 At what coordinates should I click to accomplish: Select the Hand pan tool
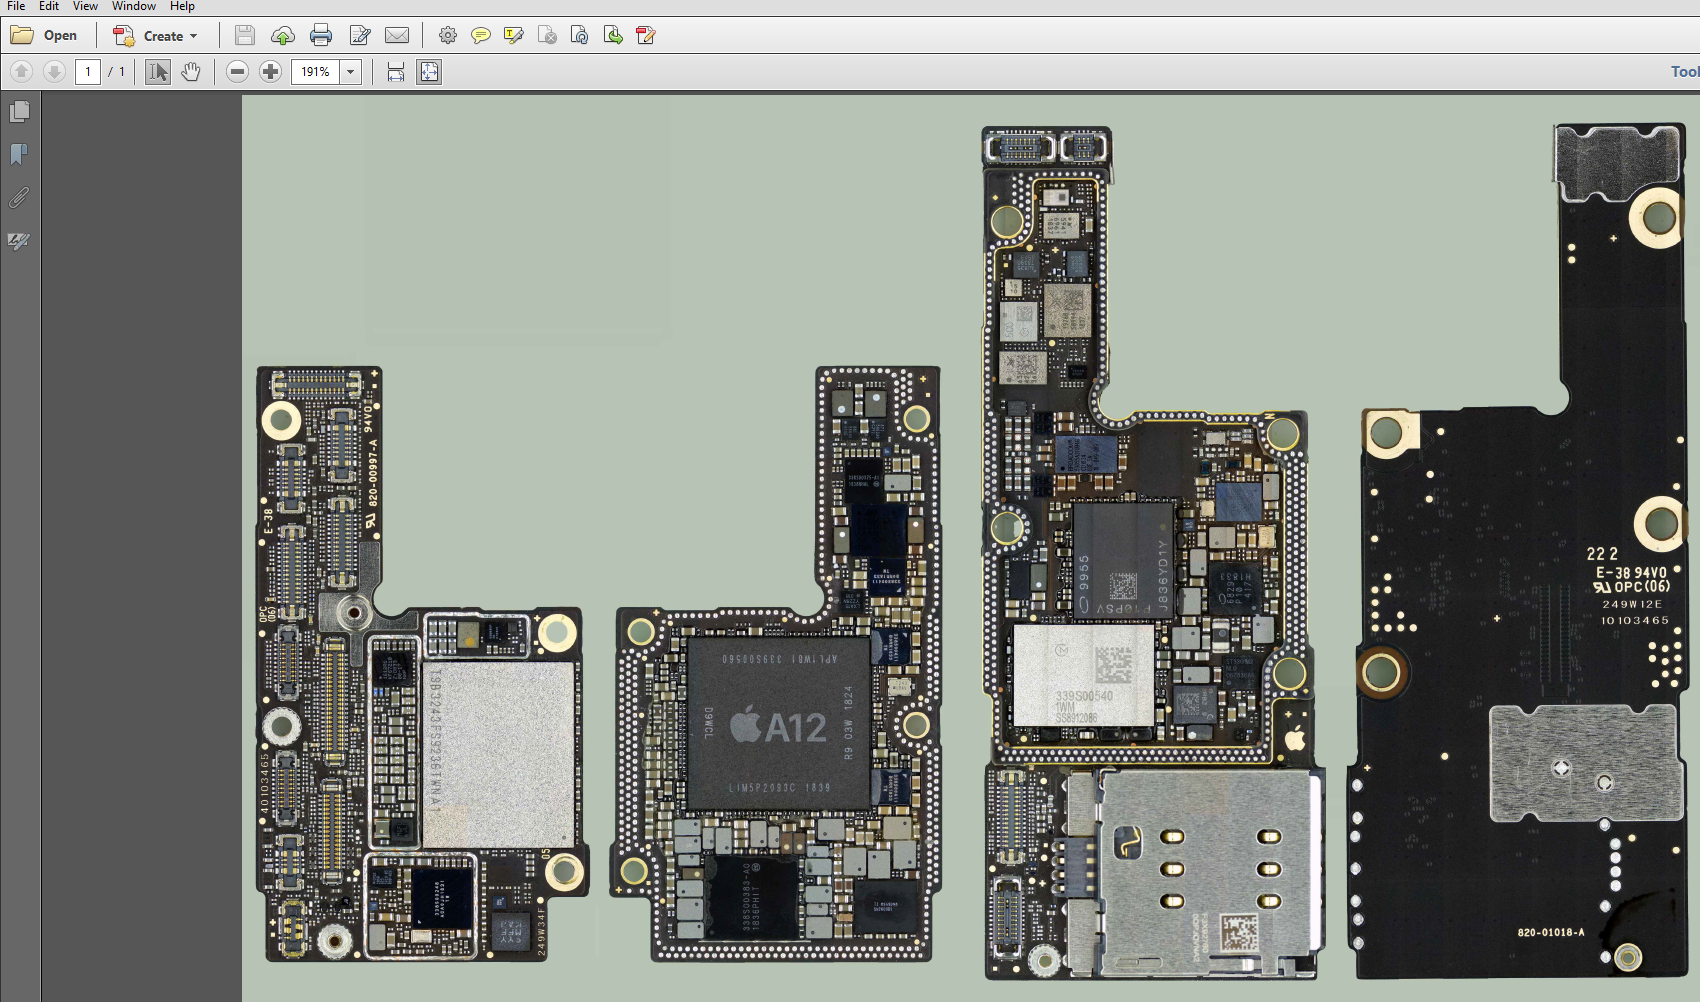point(191,72)
